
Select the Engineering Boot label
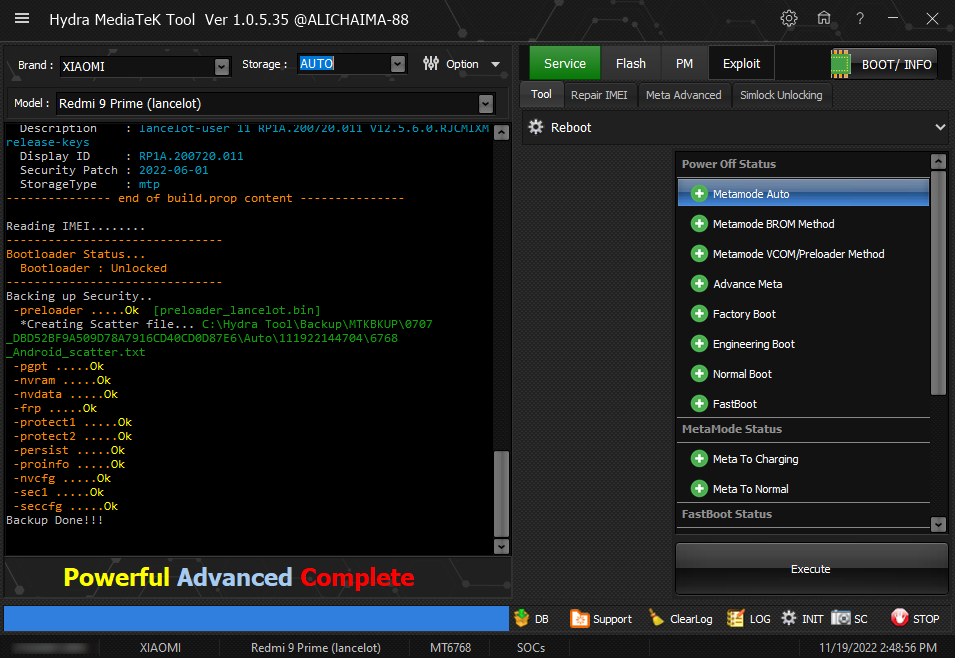click(753, 344)
